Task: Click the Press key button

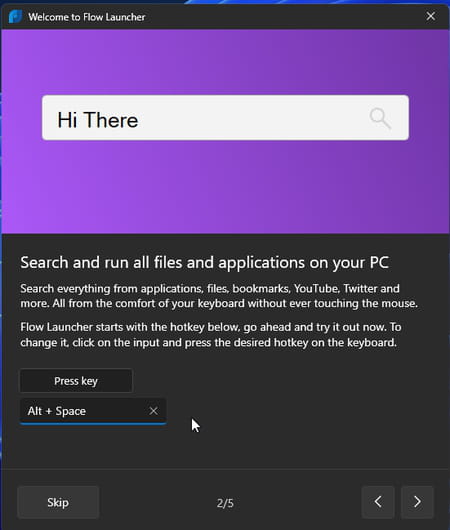Action: click(76, 381)
